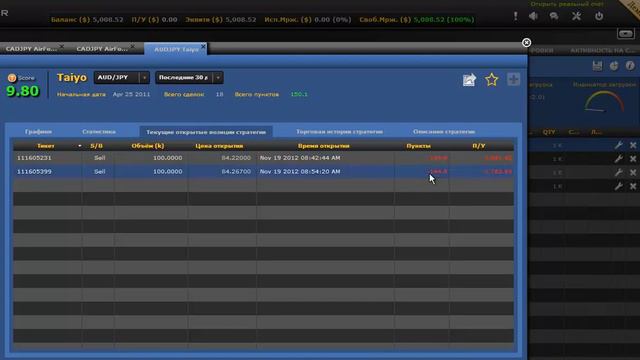Click the QTY column header in the background table
Viewport: 640px width, 360px height.
point(549,132)
